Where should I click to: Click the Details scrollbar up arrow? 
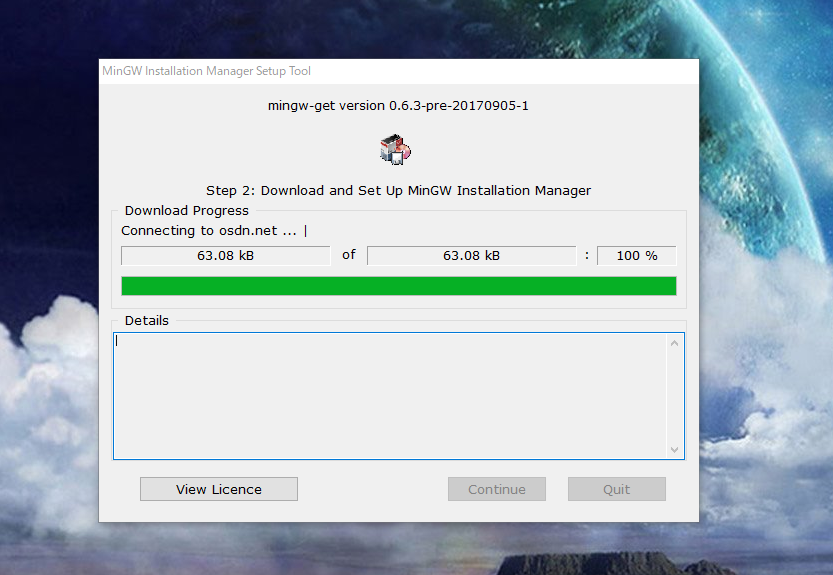pos(674,343)
